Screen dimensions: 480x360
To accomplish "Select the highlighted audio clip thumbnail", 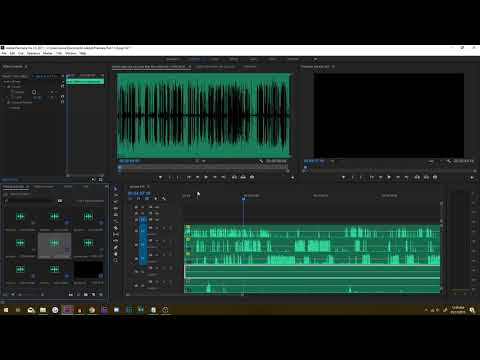I will click(x=54, y=245).
